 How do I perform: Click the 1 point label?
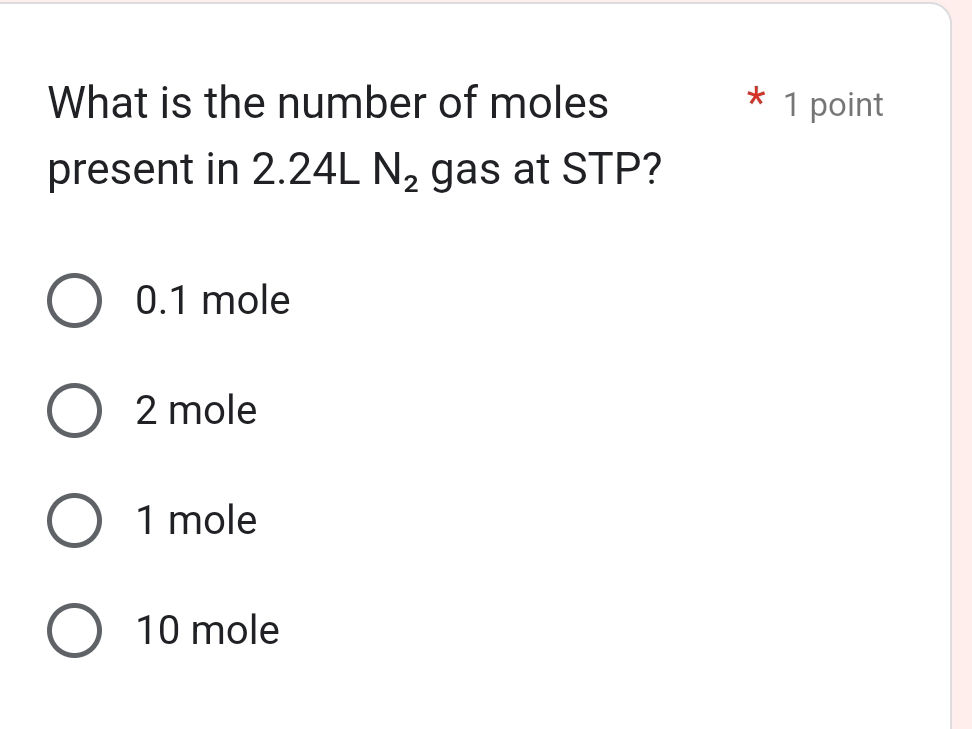tap(833, 104)
